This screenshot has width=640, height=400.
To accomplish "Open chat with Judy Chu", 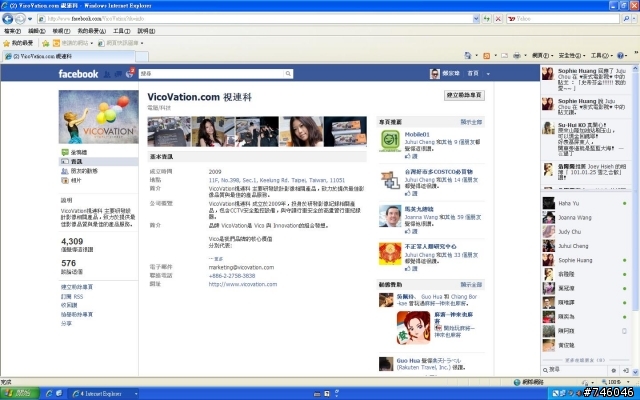I will (585, 232).
